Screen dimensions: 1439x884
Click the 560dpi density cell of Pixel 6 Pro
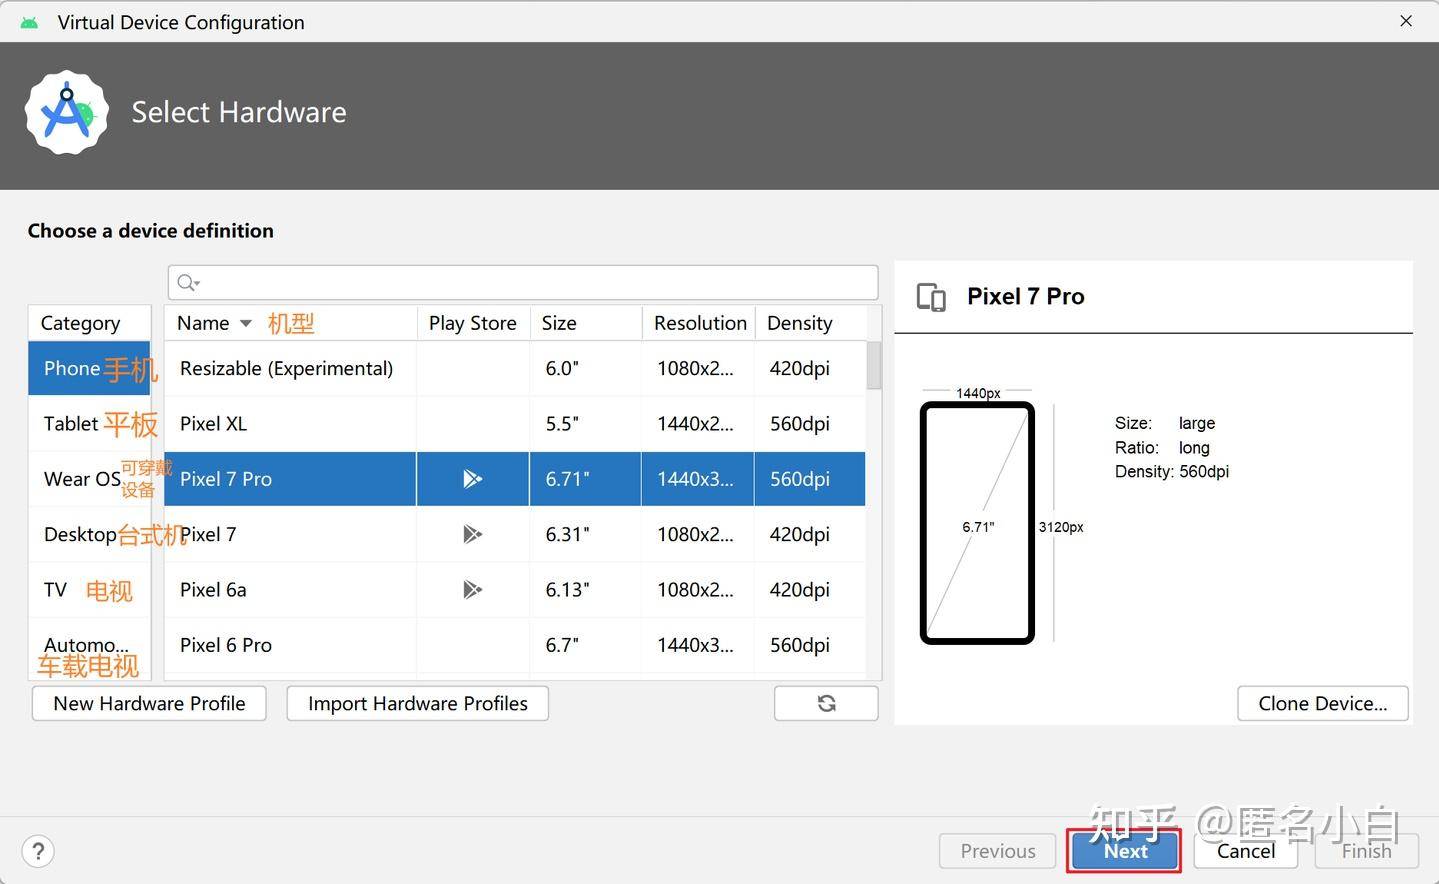(810, 645)
